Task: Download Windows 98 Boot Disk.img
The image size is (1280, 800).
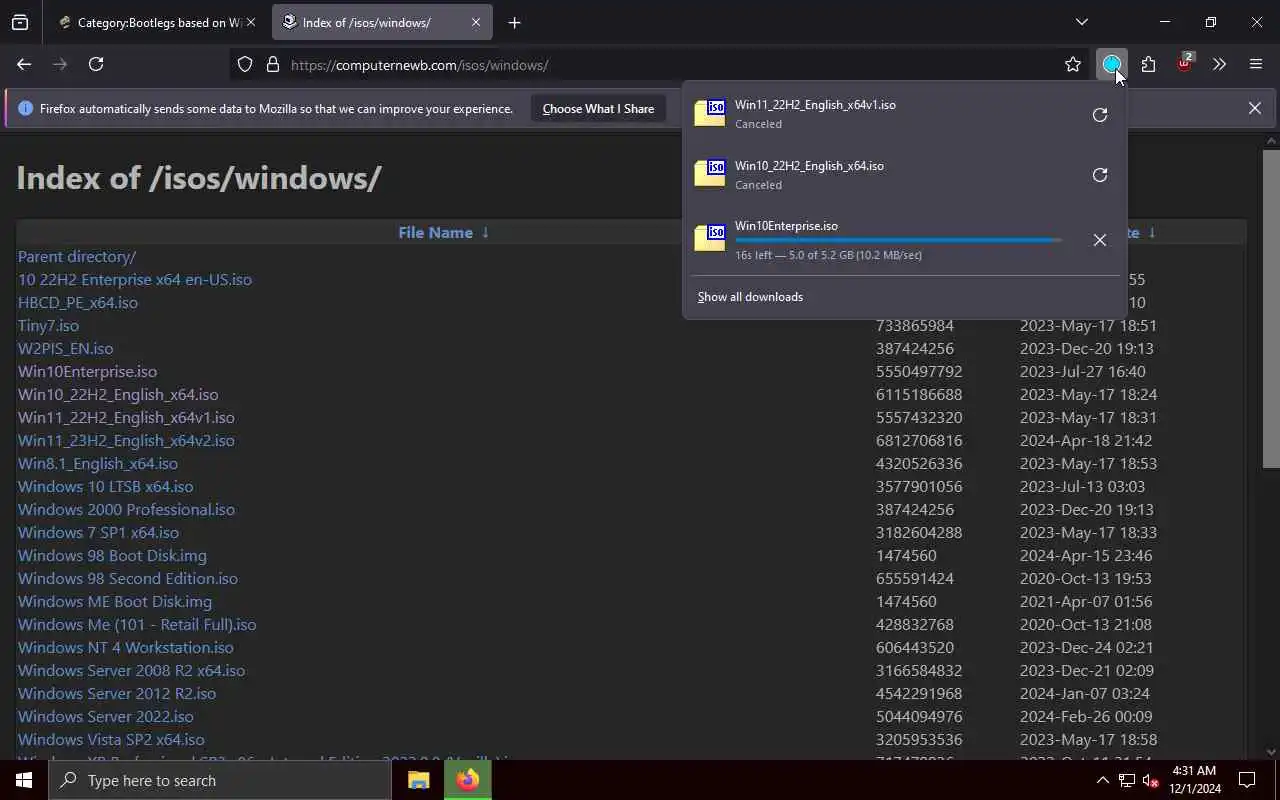Action: click(112, 555)
